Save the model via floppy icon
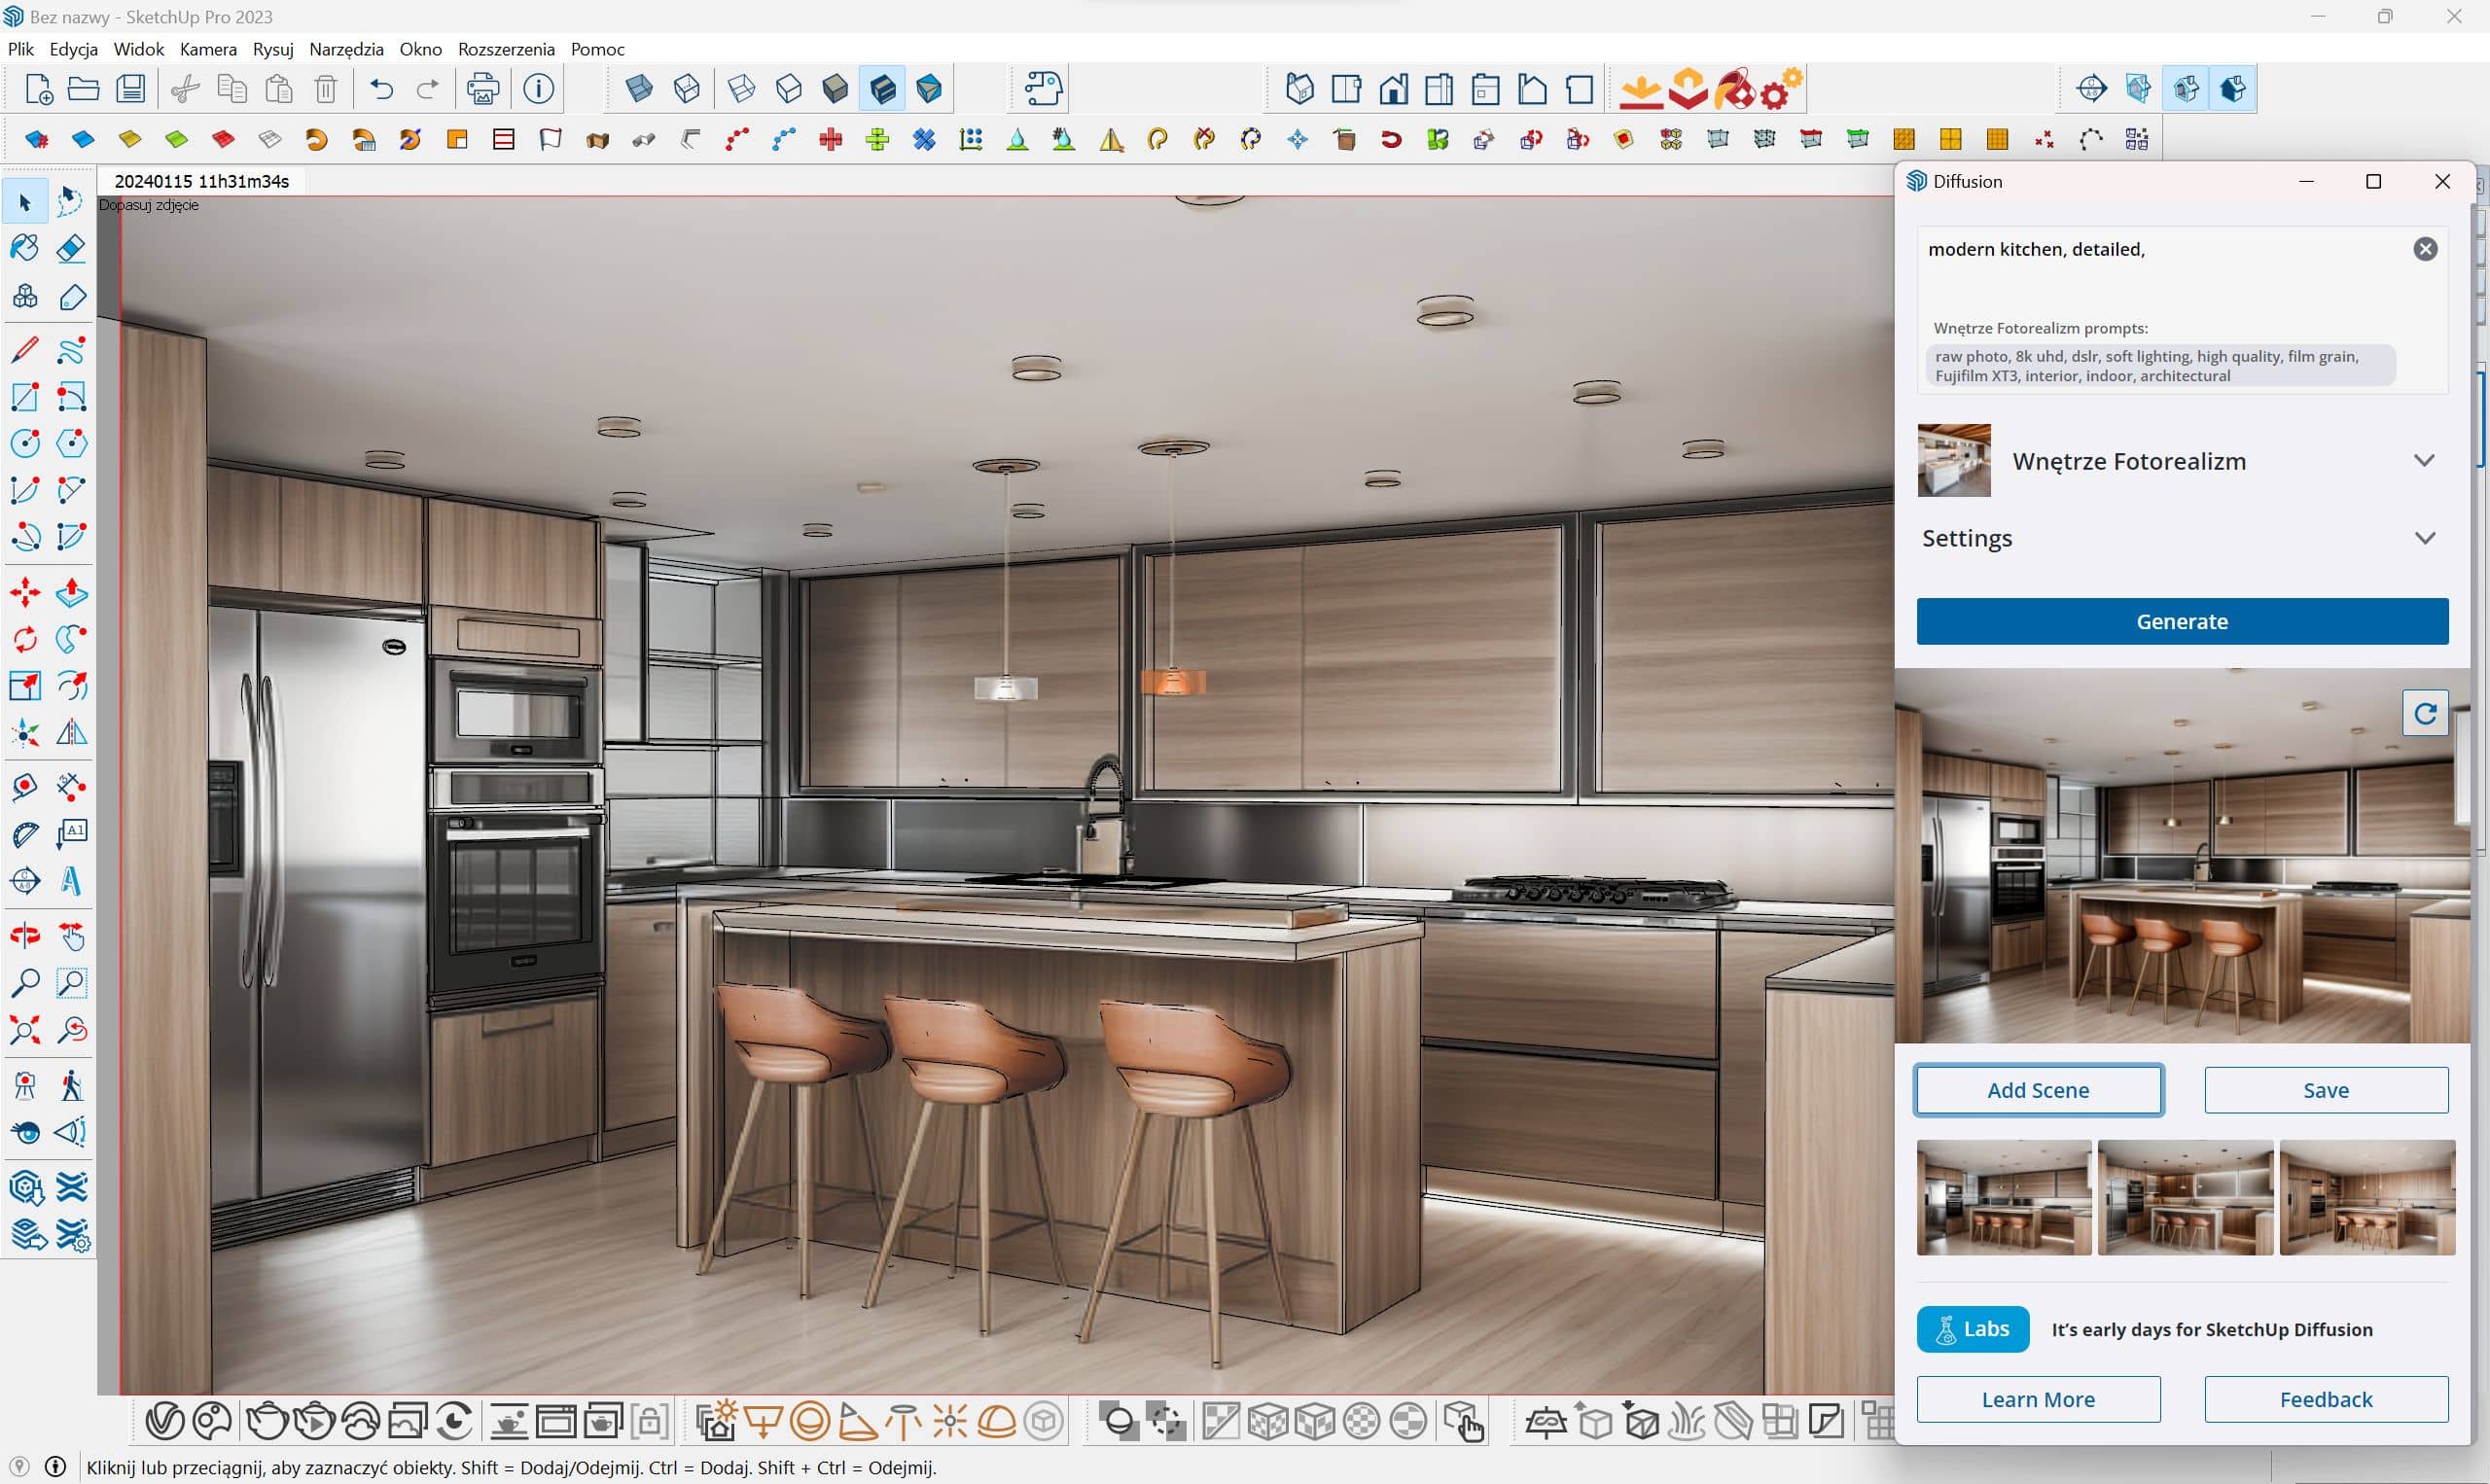The height and width of the screenshot is (1484, 2490). tap(131, 89)
